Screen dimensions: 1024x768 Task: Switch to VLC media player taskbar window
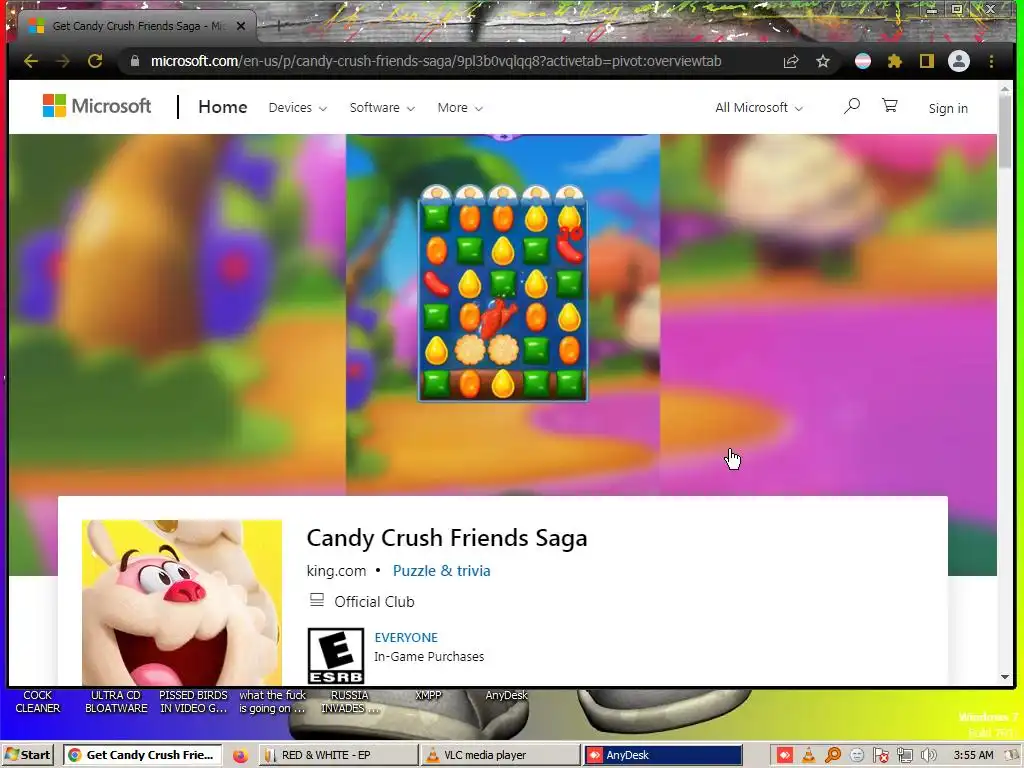click(x=500, y=756)
